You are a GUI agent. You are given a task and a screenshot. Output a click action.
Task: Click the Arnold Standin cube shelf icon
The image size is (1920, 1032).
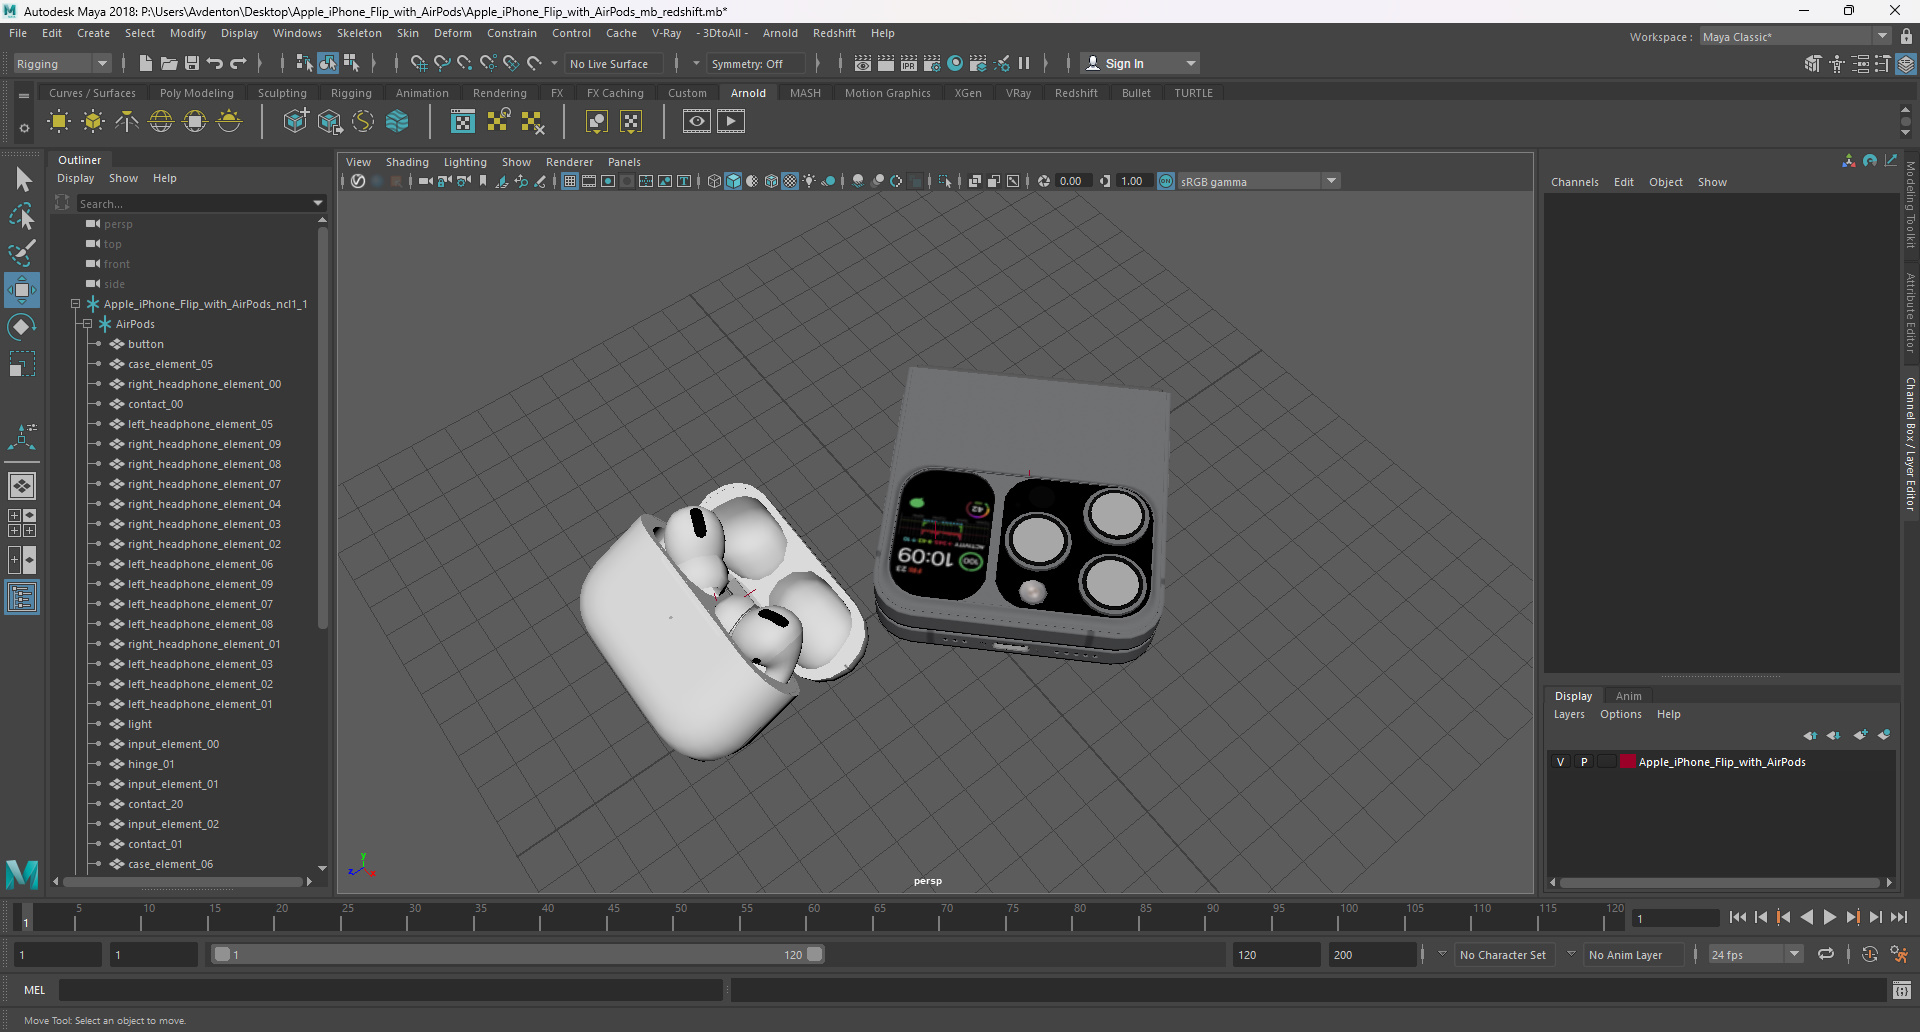point(295,122)
